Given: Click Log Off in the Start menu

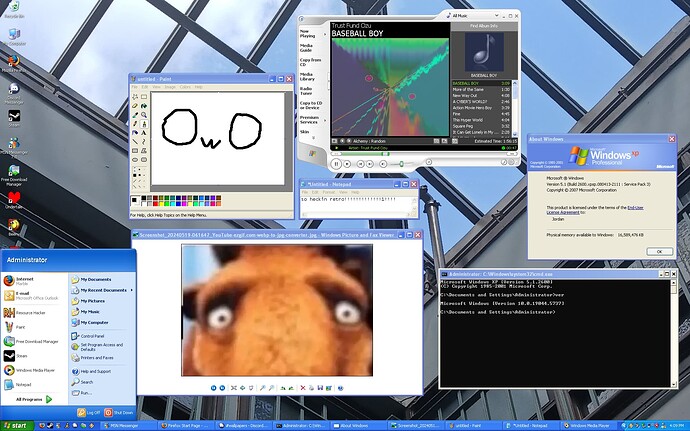Looking at the screenshot, I should tap(88, 413).
